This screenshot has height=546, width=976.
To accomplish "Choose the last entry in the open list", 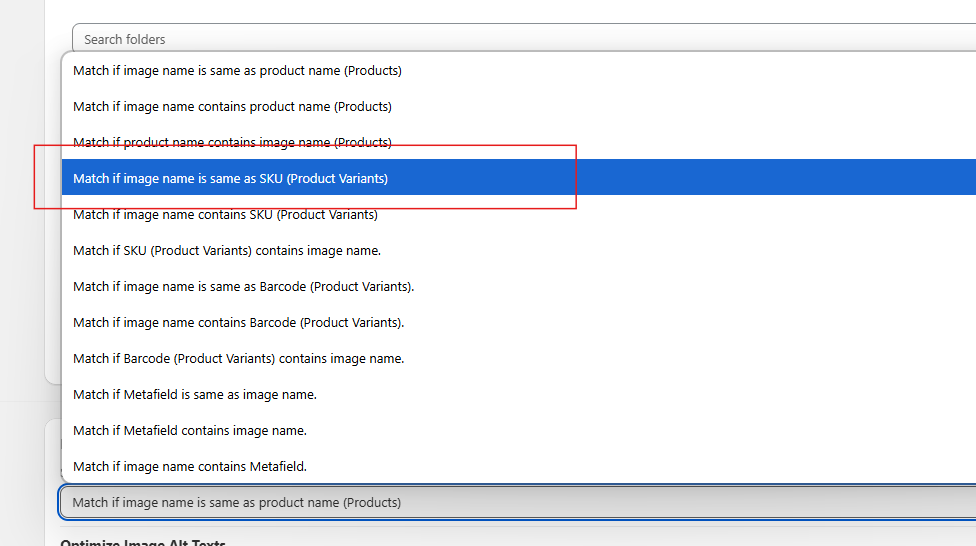I will tap(190, 467).
